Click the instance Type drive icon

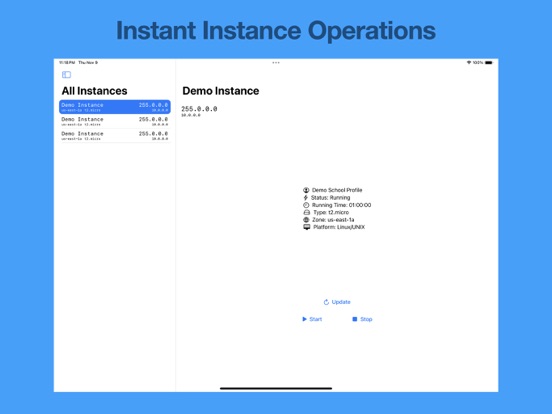307,212
